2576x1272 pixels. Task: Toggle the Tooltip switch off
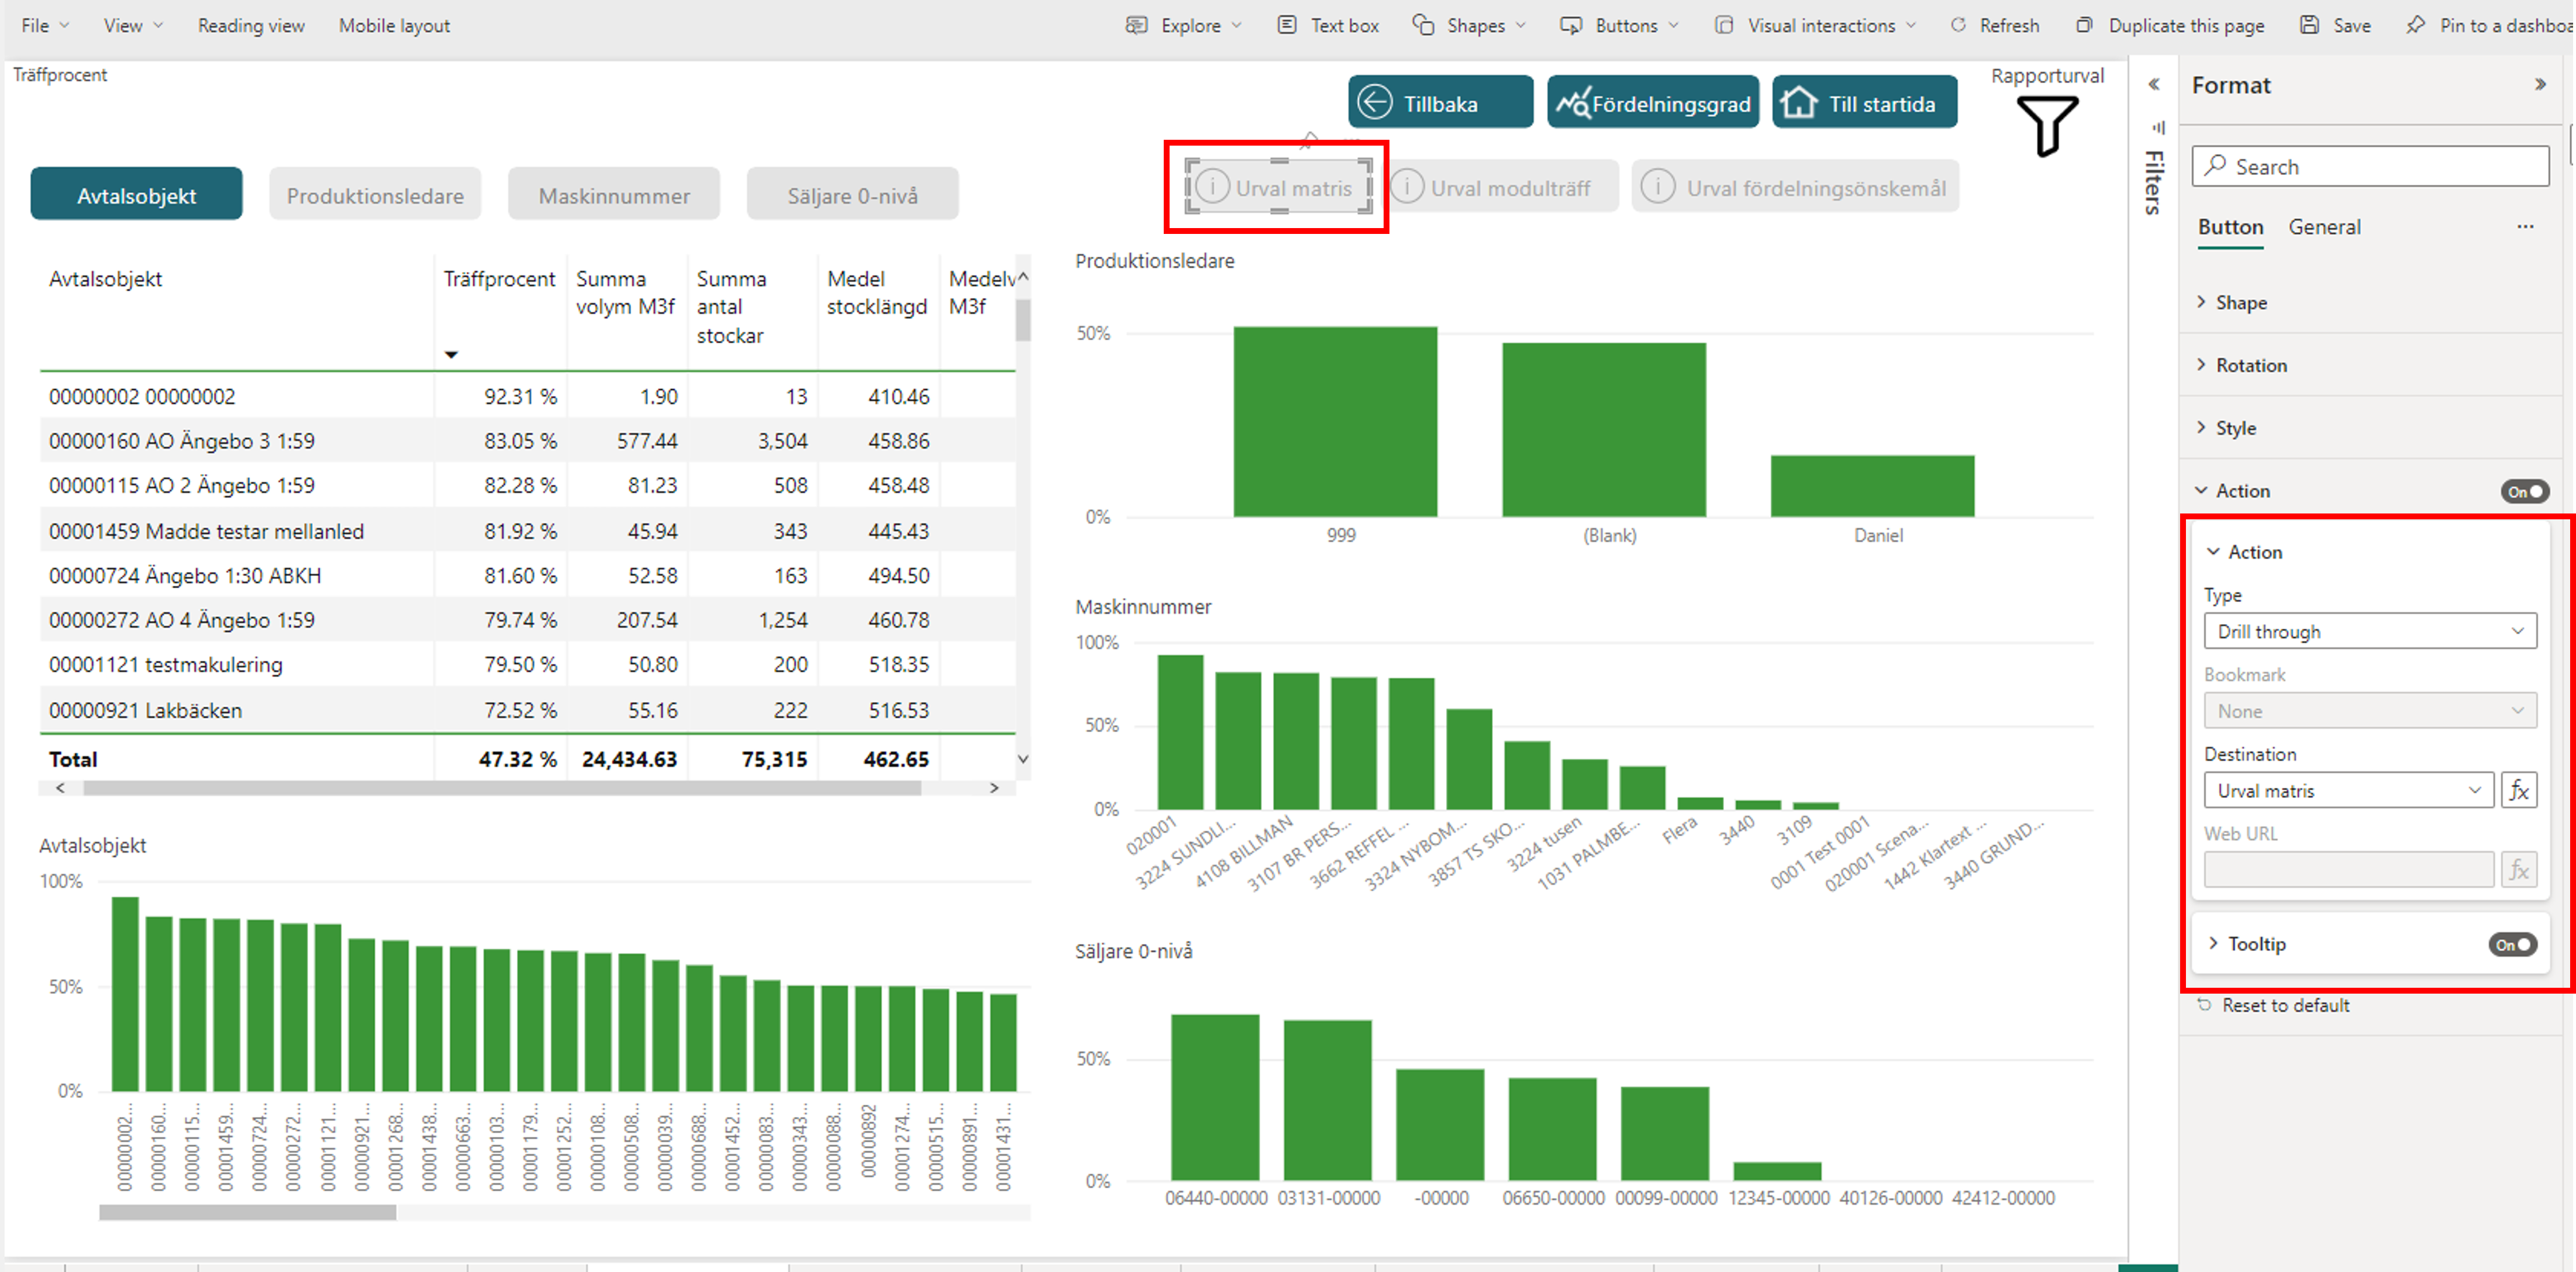[2512, 944]
